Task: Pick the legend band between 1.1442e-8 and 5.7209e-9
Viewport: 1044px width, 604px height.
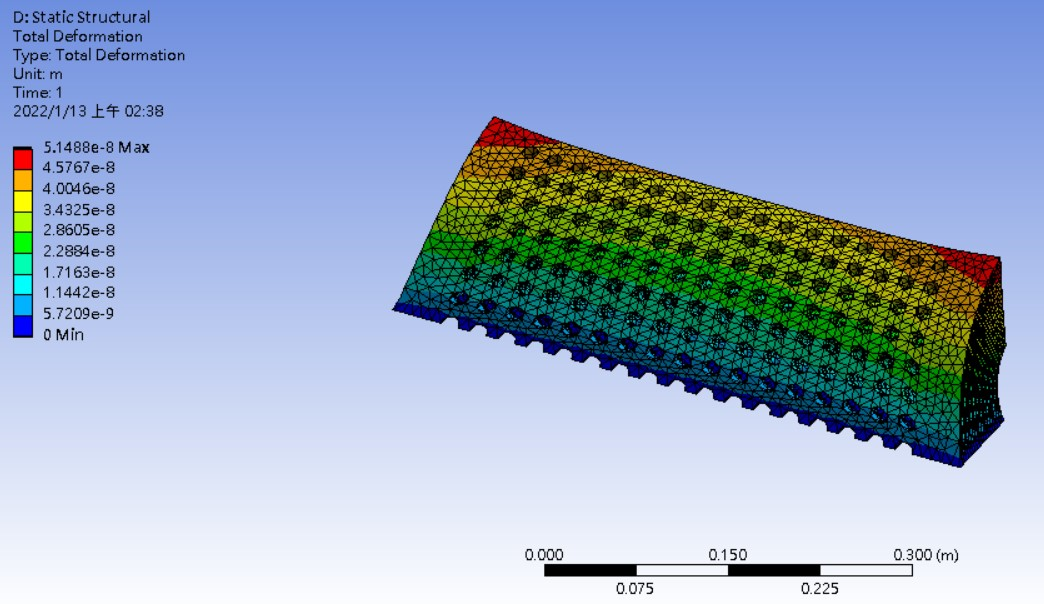Action: [x=23, y=305]
